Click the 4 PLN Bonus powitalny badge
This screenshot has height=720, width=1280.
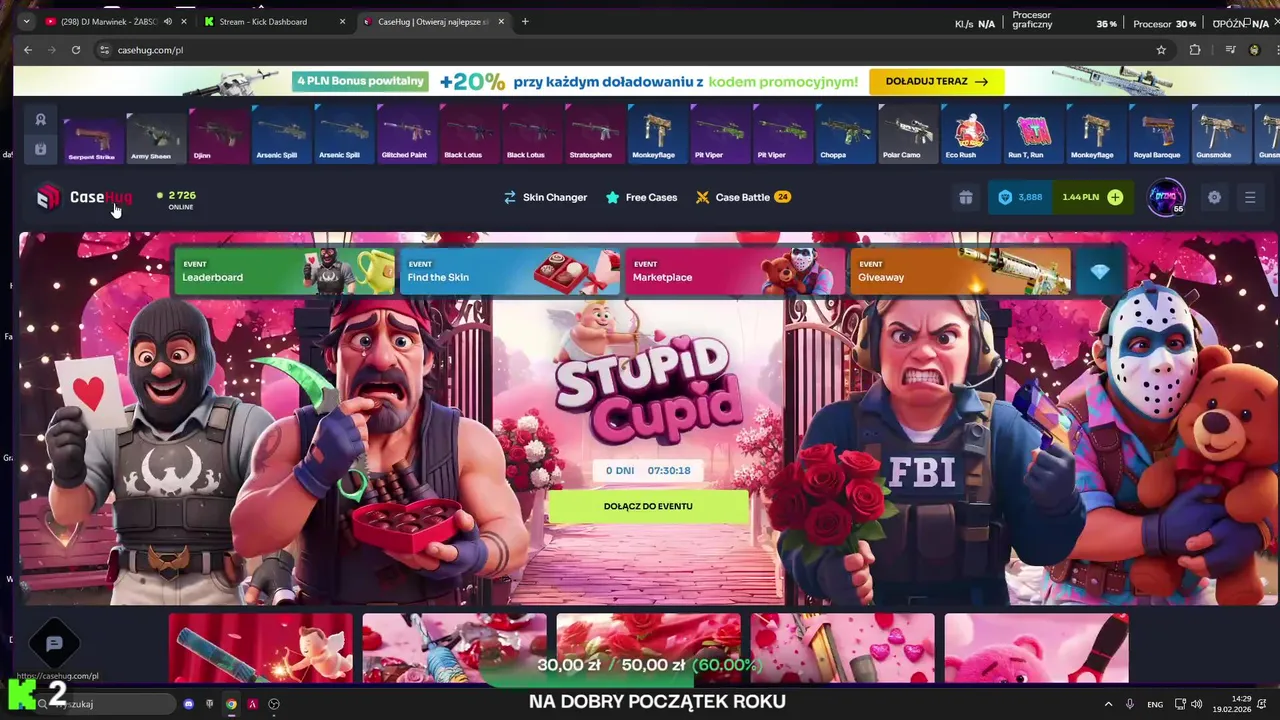click(x=360, y=82)
